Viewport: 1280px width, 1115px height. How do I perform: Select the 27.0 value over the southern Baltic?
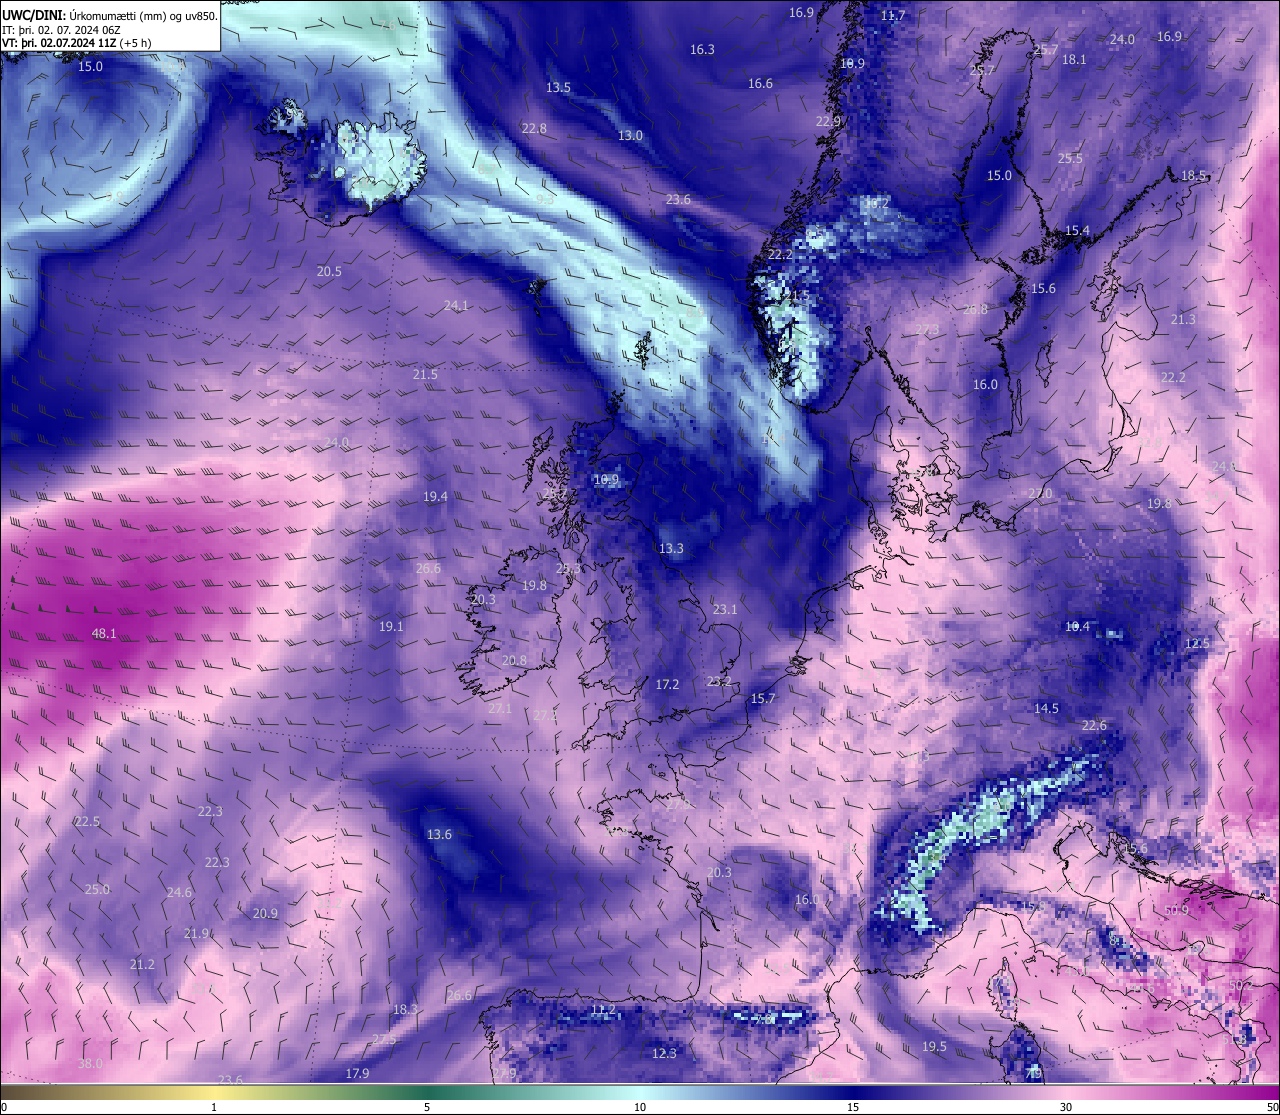[1040, 494]
